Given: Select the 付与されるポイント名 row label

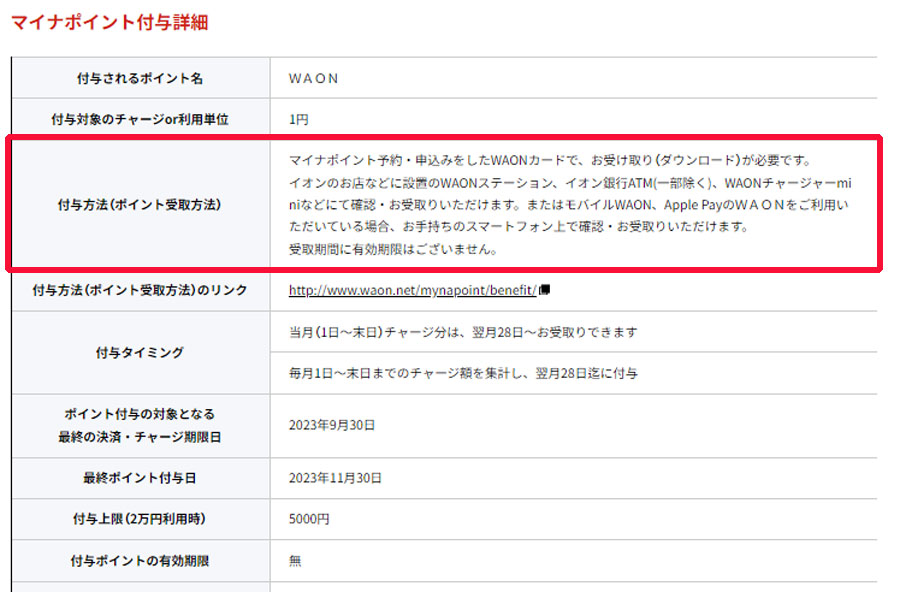Looking at the screenshot, I should point(140,78).
